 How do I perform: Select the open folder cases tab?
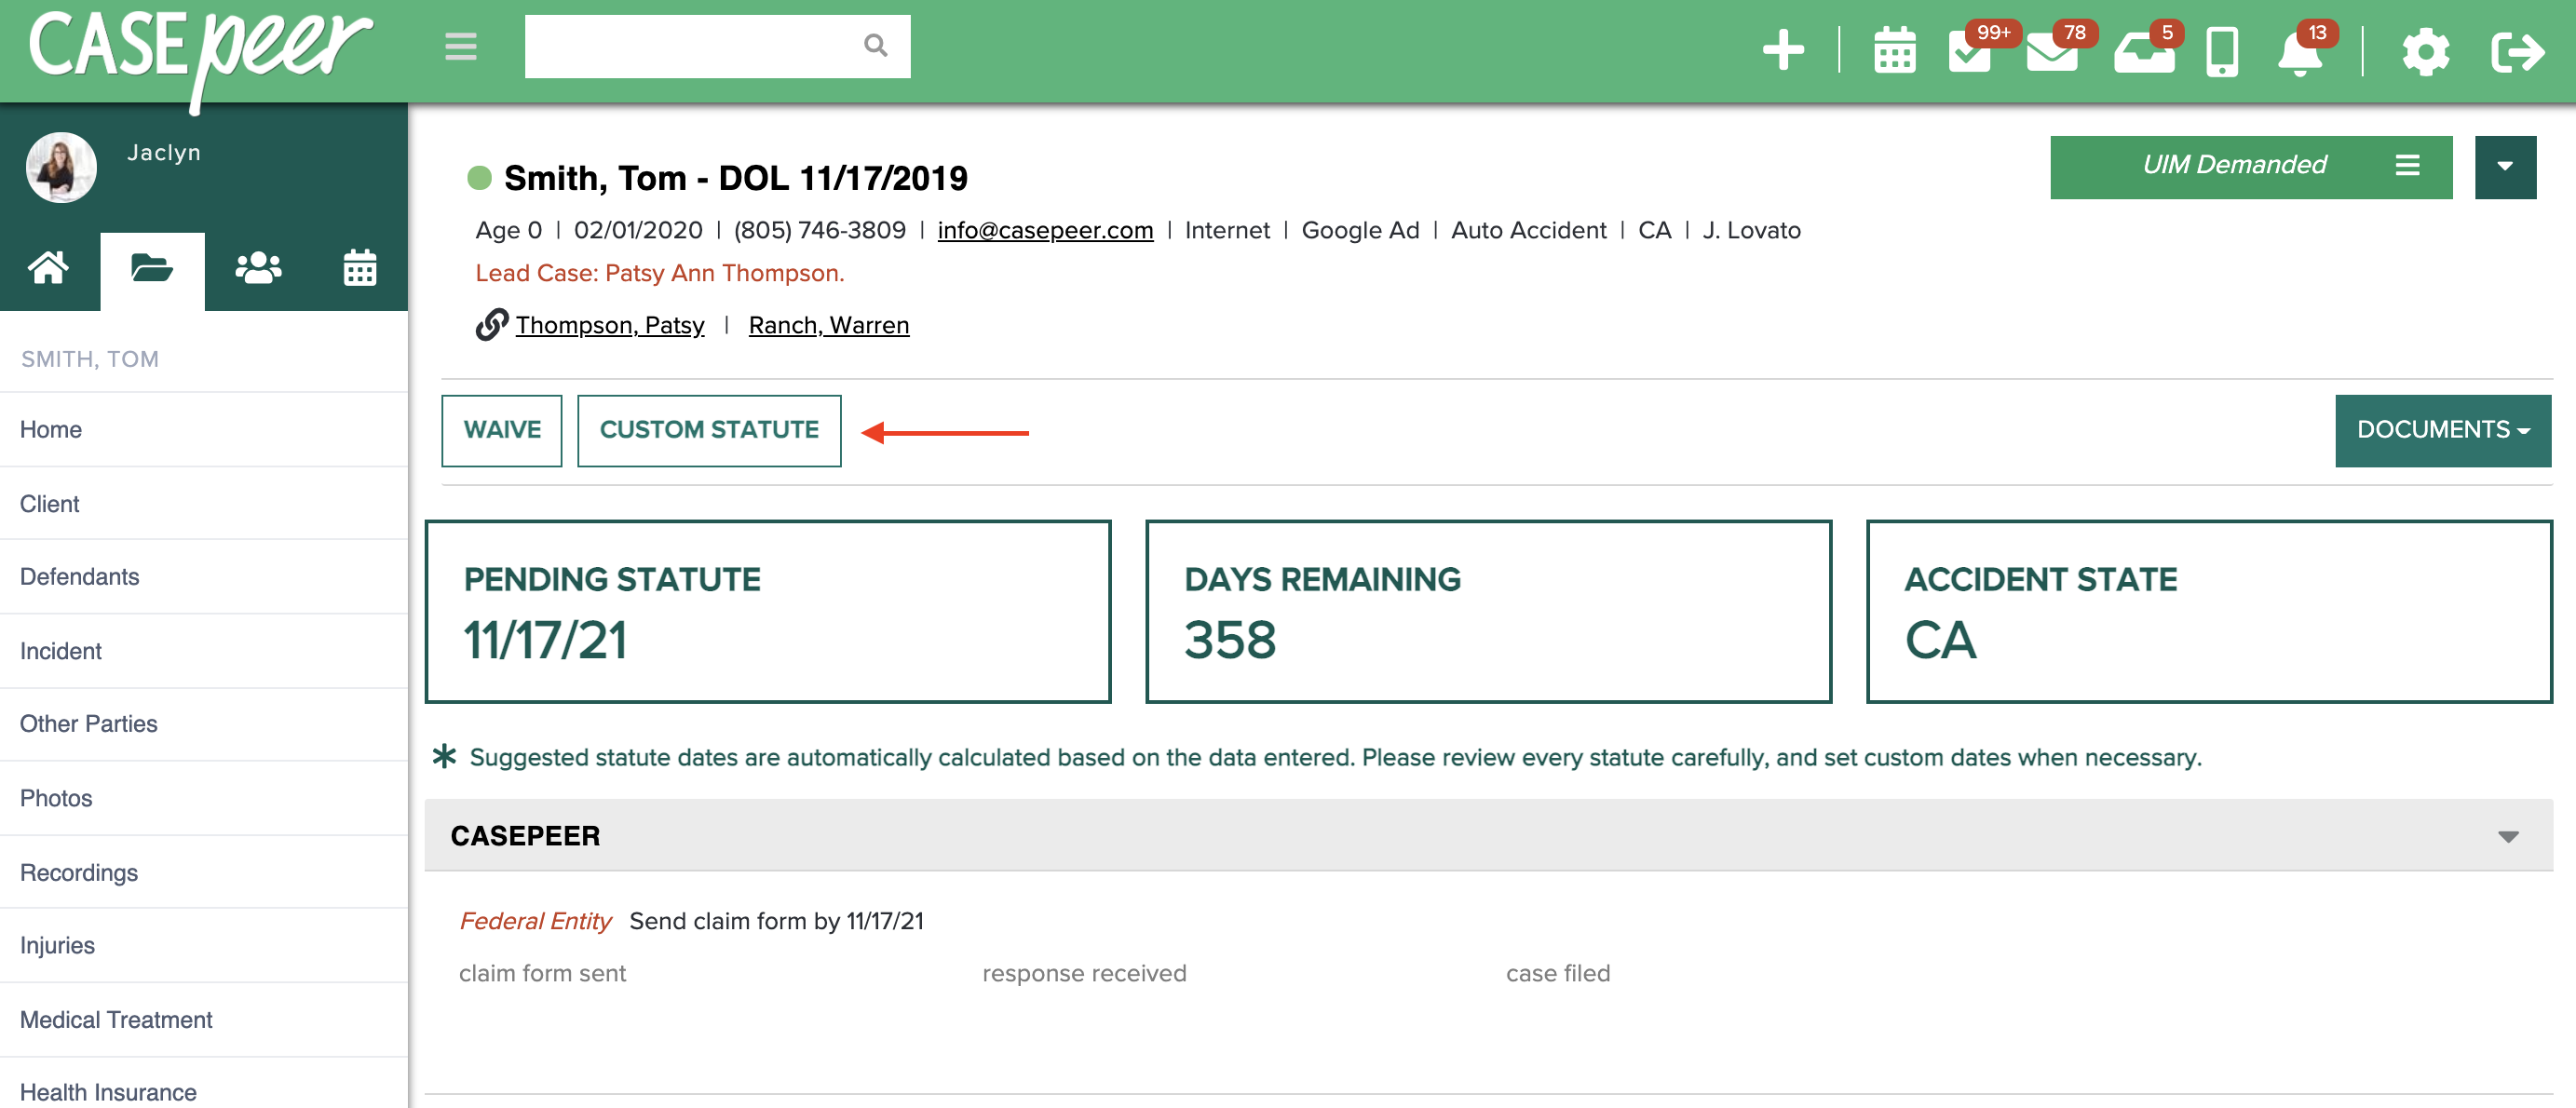point(152,268)
